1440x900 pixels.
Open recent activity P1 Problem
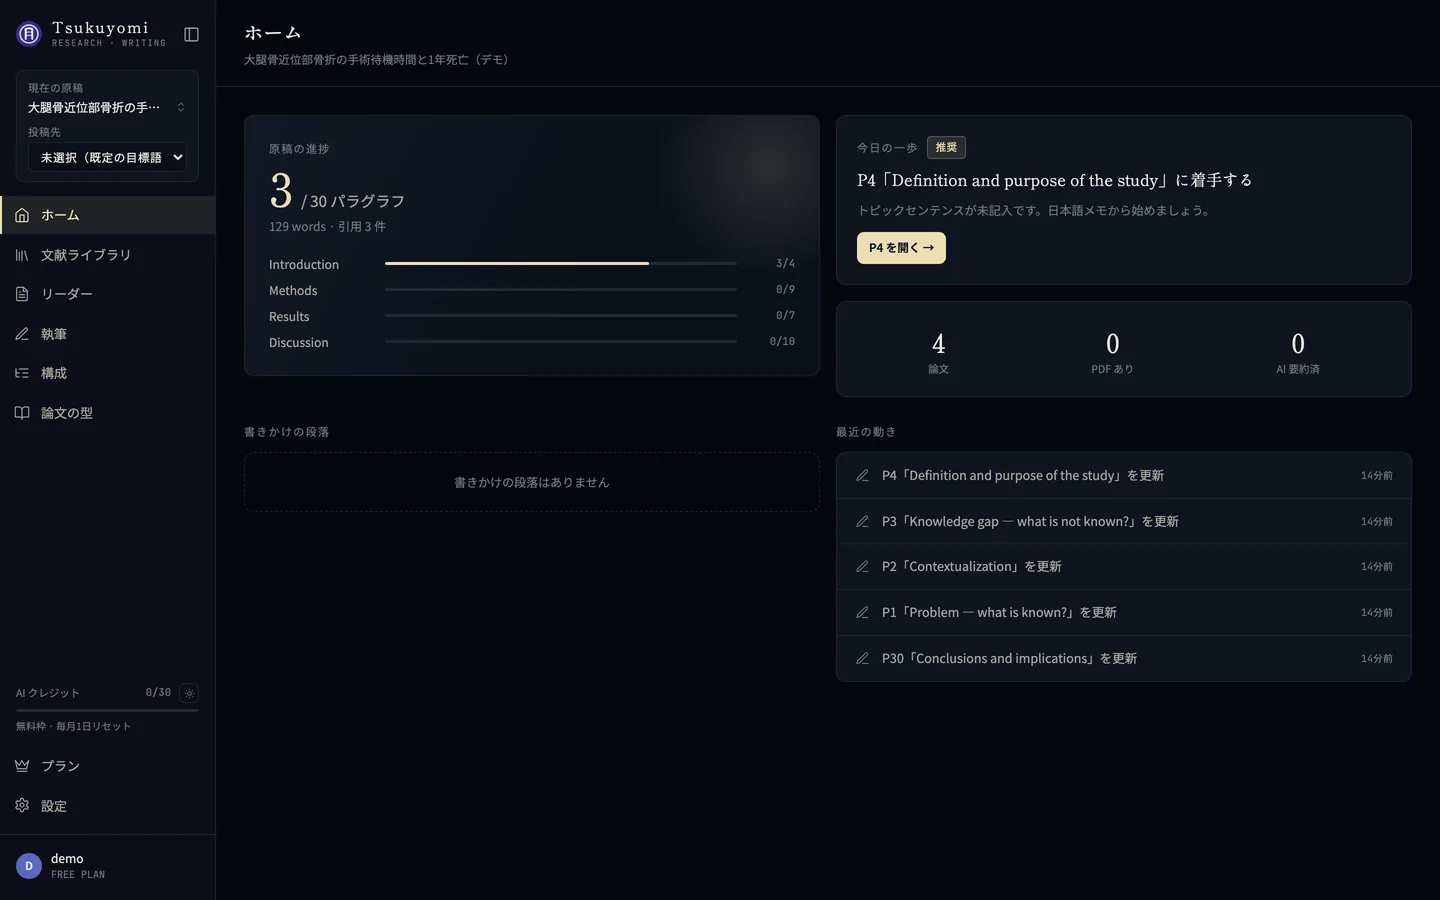1124,613
